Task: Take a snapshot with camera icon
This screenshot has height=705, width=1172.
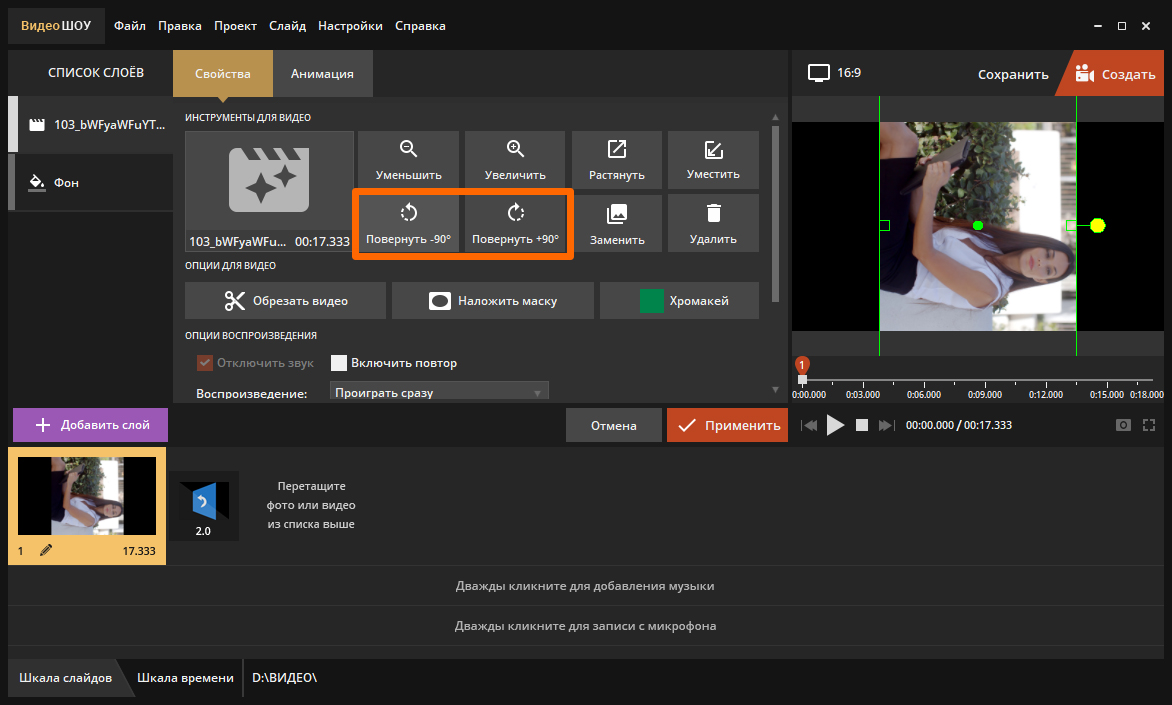Action: (x=1124, y=425)
